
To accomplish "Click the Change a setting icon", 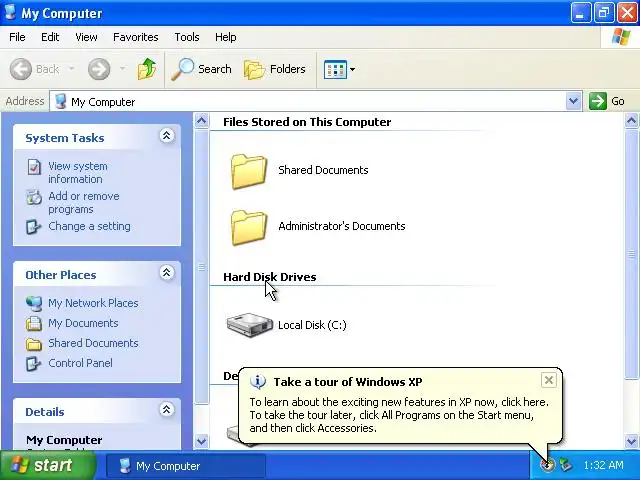I will 33,227.
